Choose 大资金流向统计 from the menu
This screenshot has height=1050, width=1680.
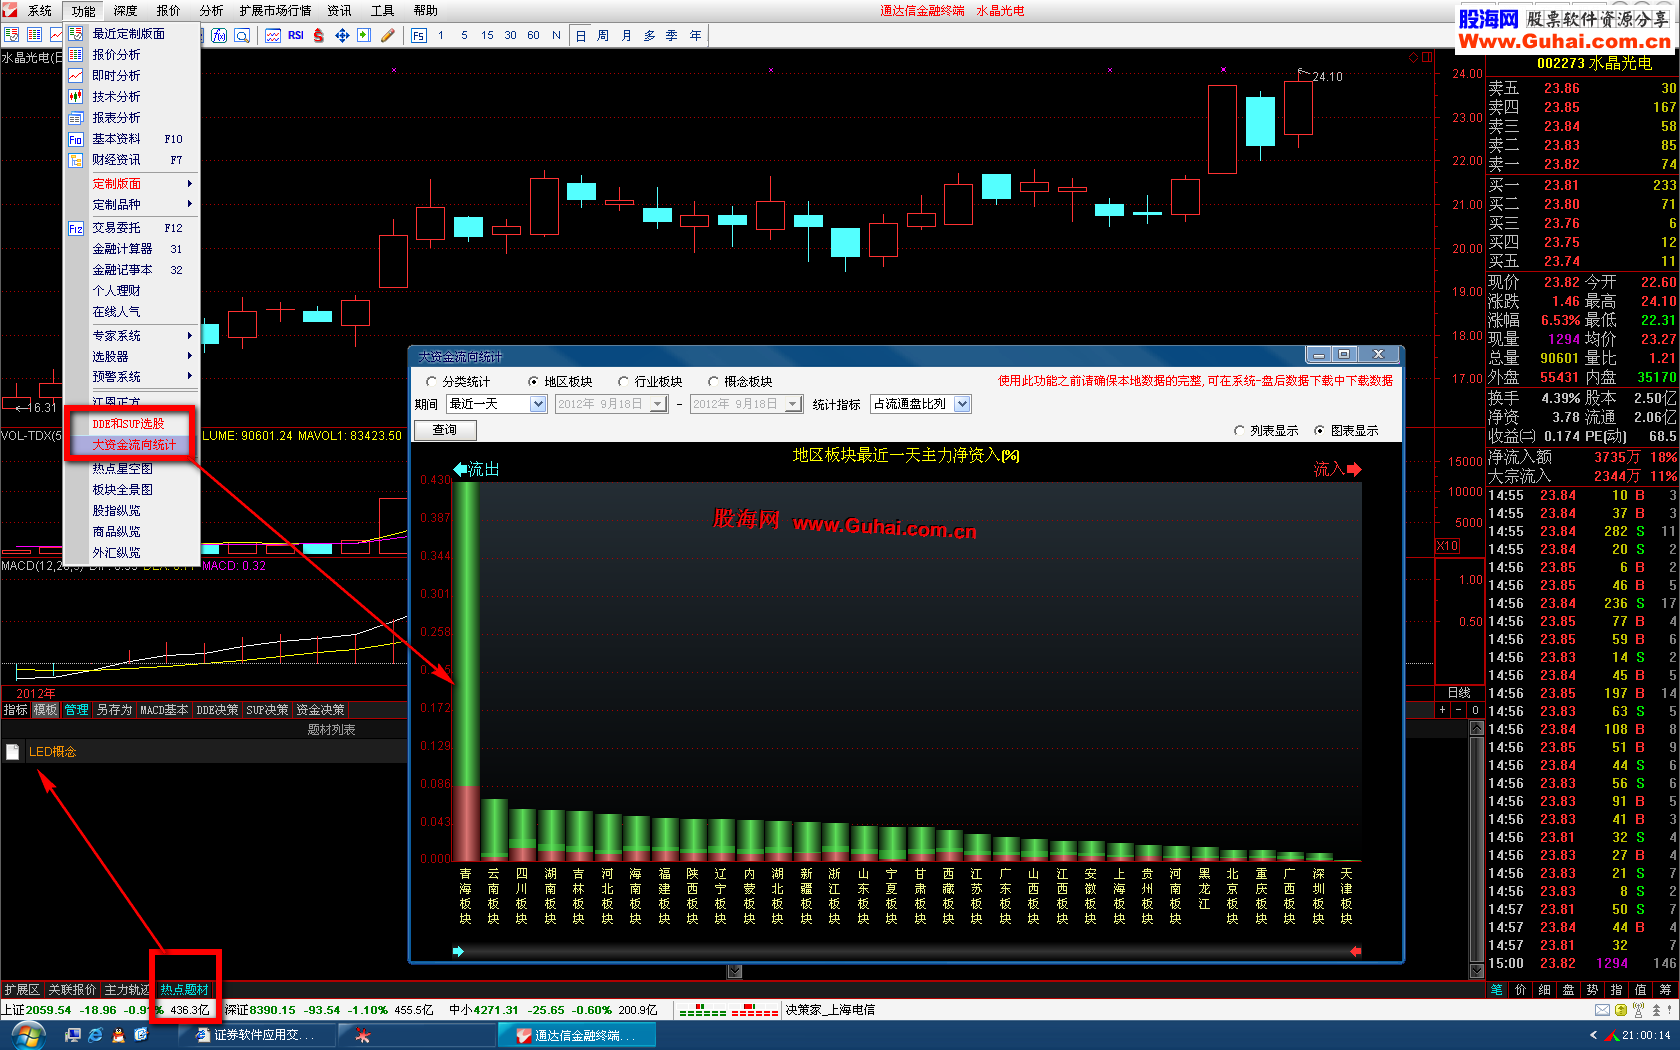pyautogui.click(x=134, y=445)
